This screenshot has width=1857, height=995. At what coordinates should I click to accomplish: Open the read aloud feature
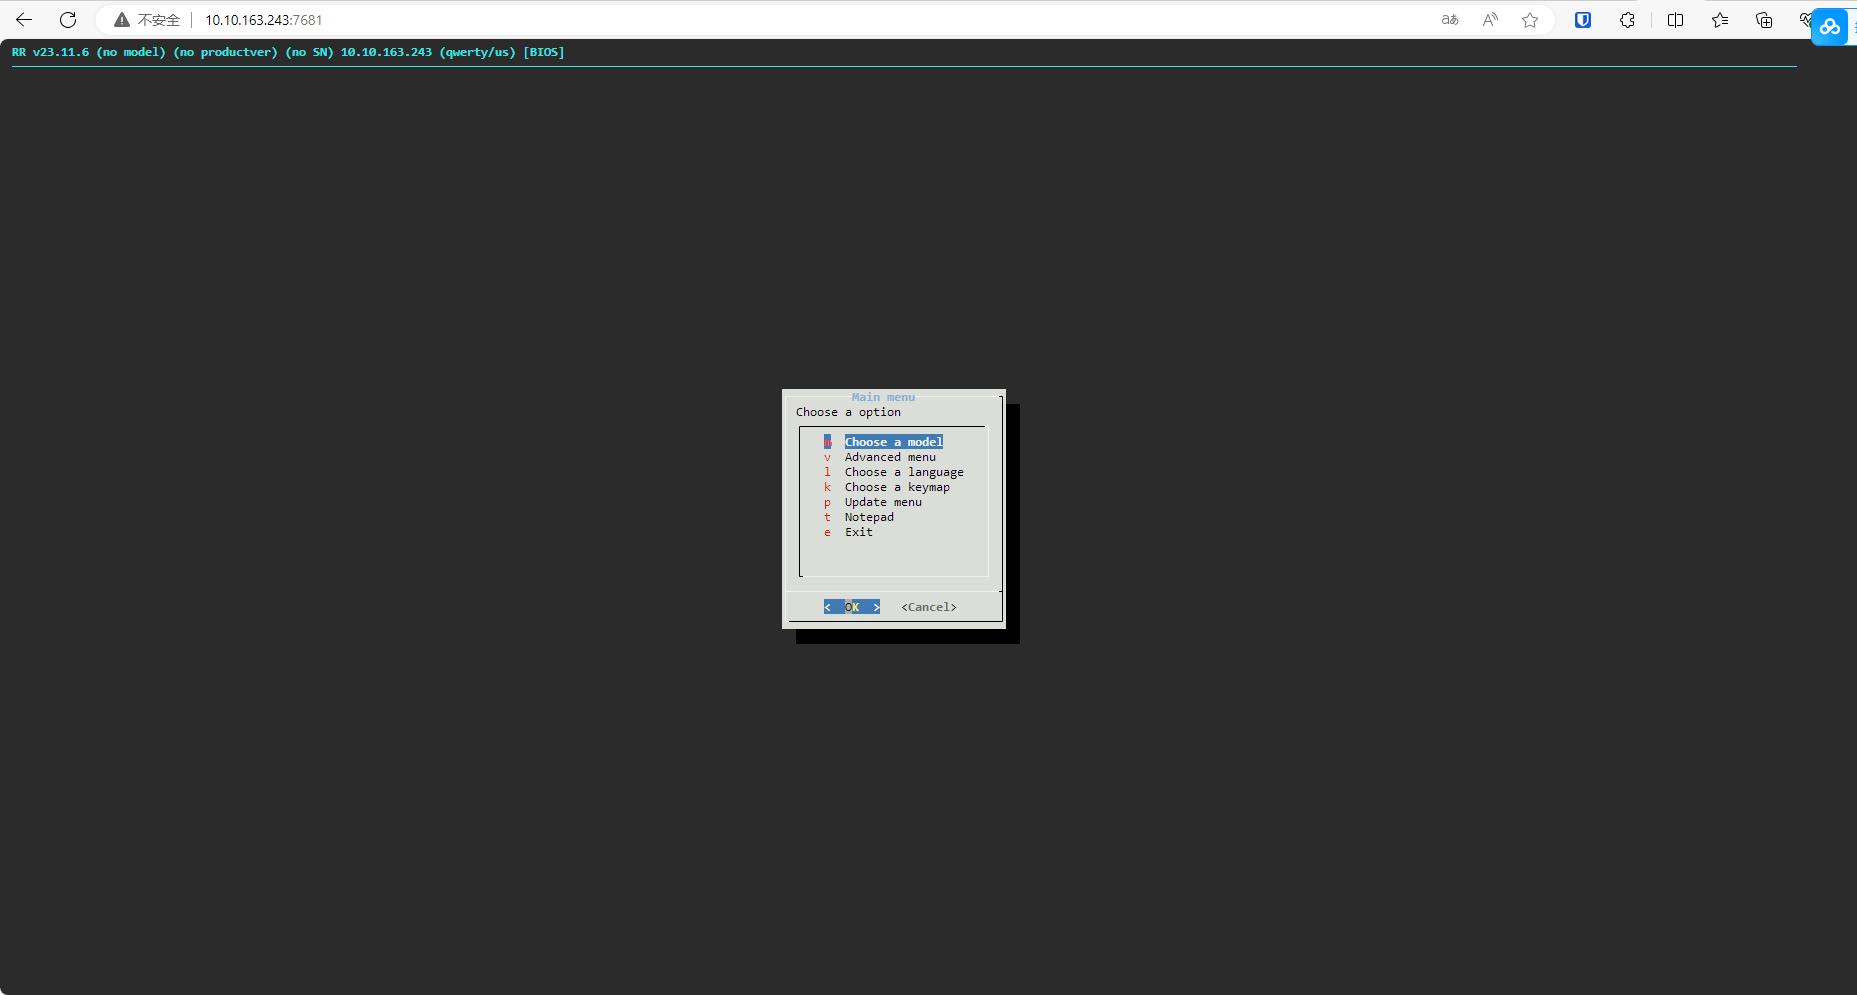(x=1490, y=20)
